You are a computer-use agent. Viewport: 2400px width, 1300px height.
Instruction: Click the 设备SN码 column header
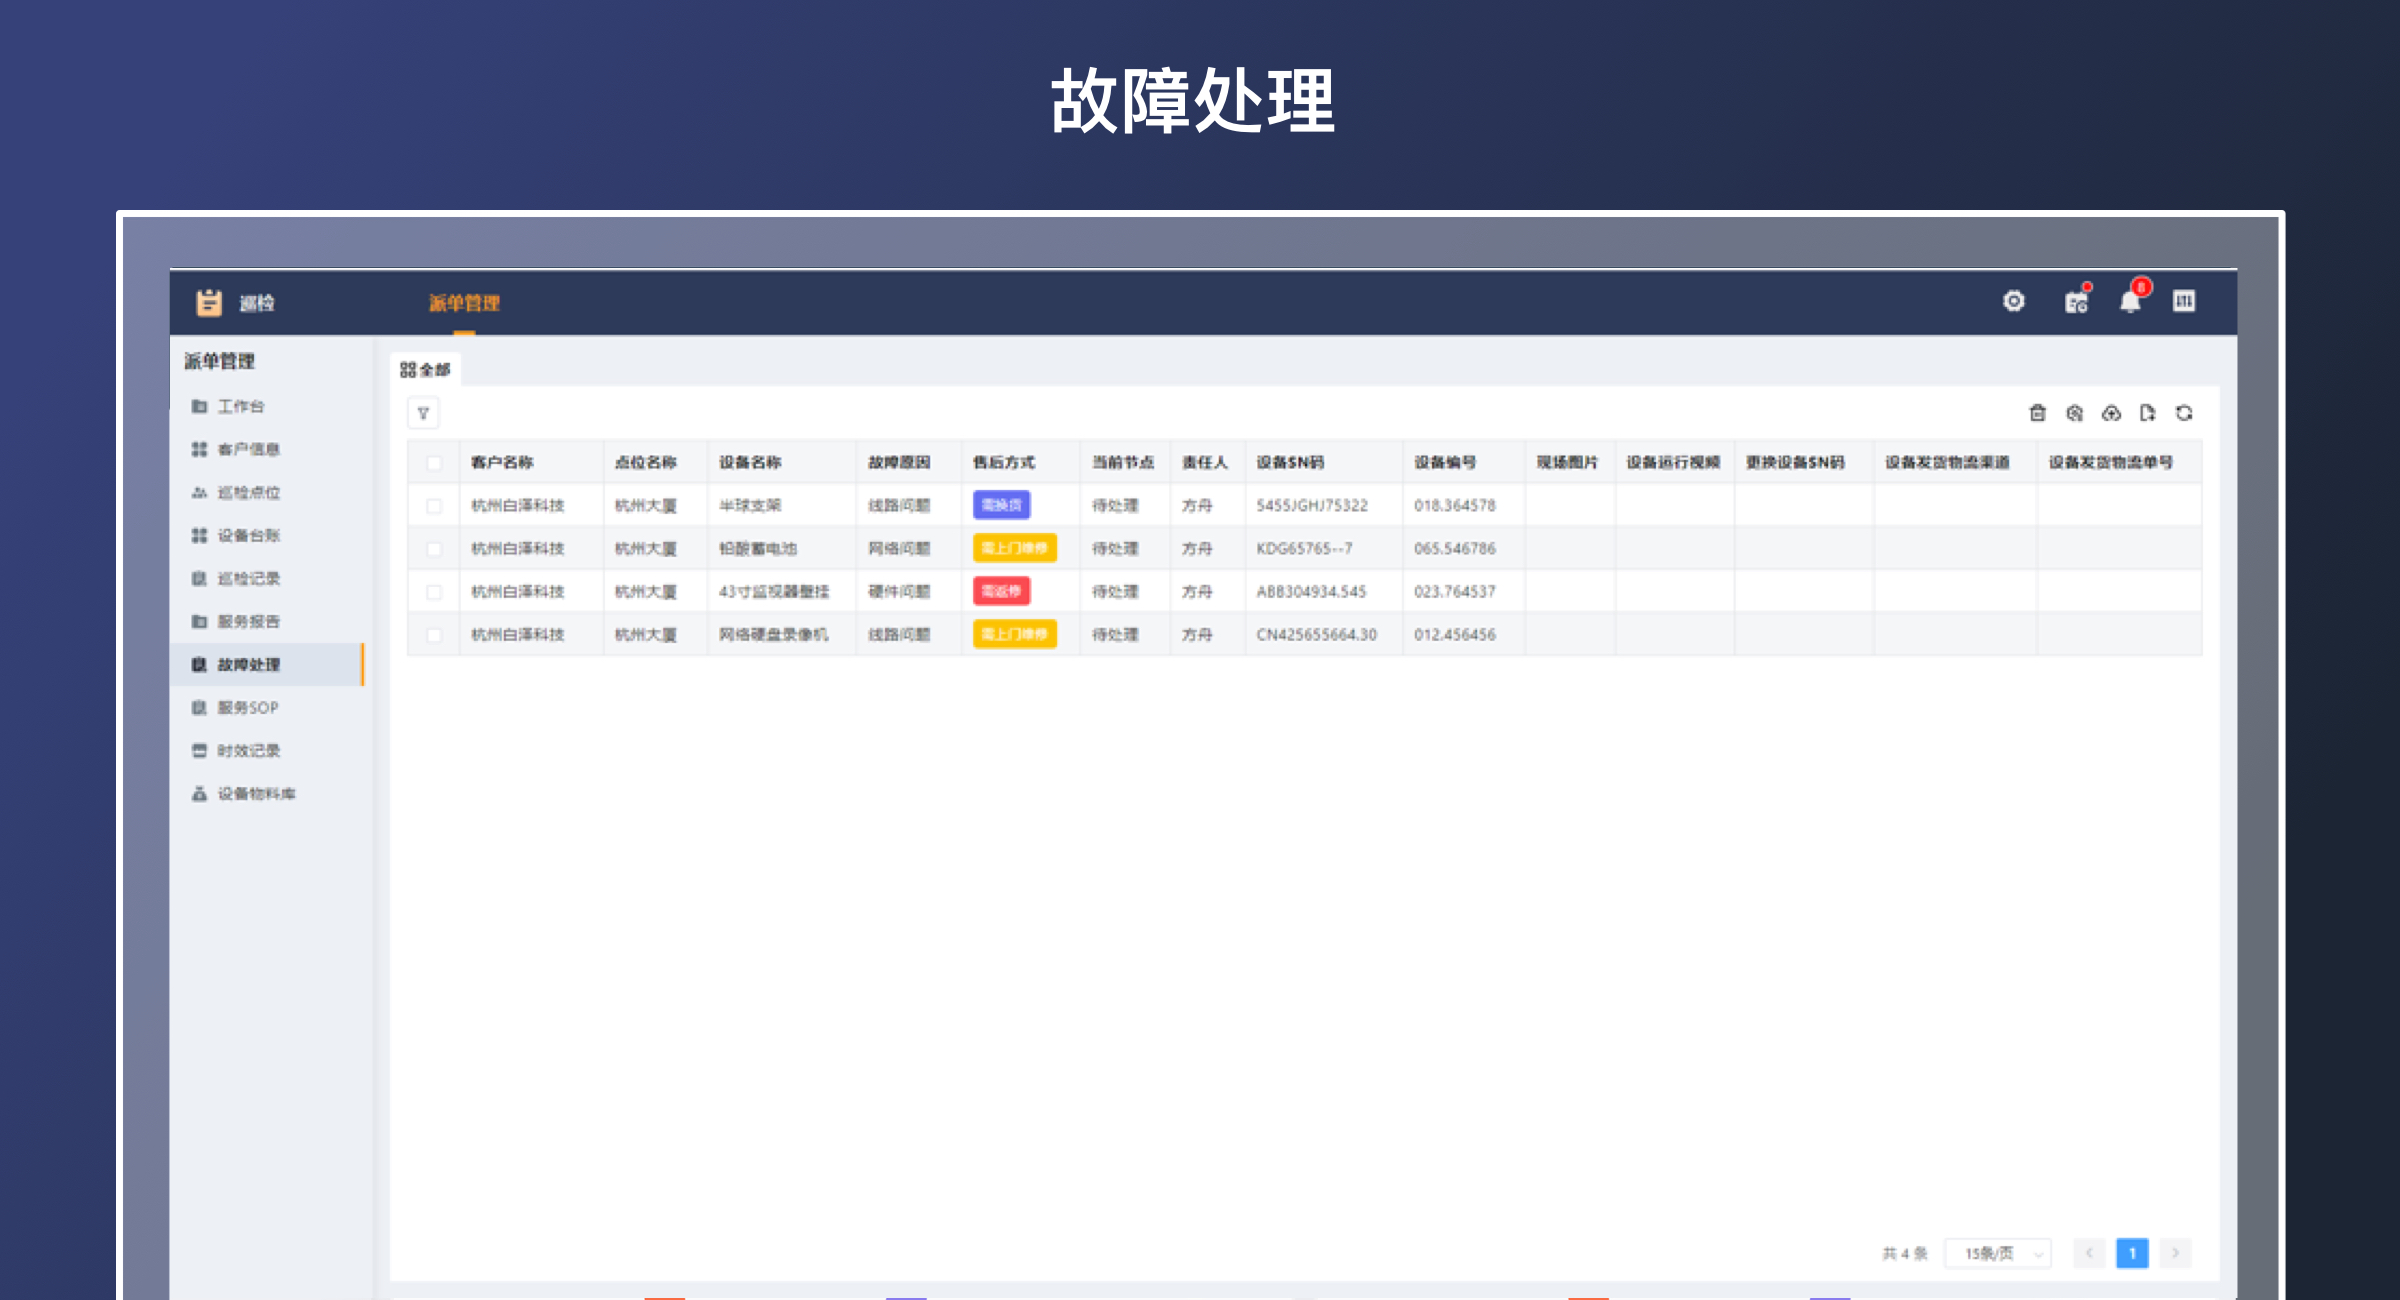coord(1290,462)
